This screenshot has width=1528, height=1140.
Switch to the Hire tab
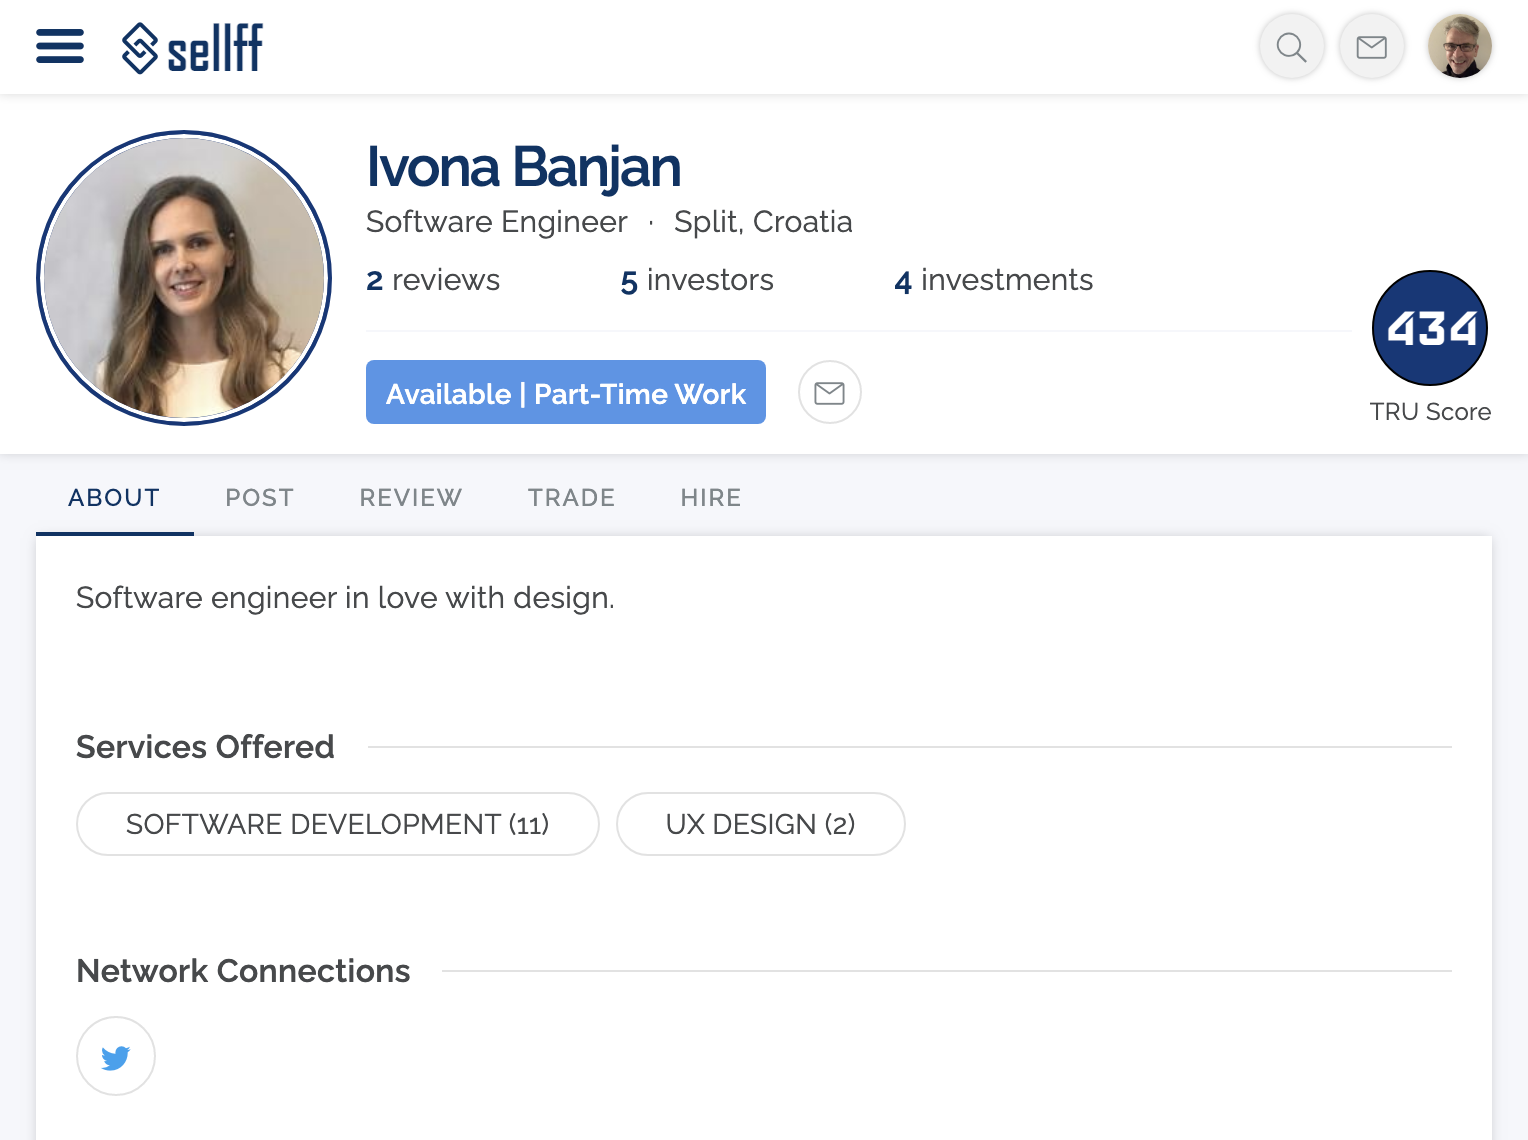[711, 498]
